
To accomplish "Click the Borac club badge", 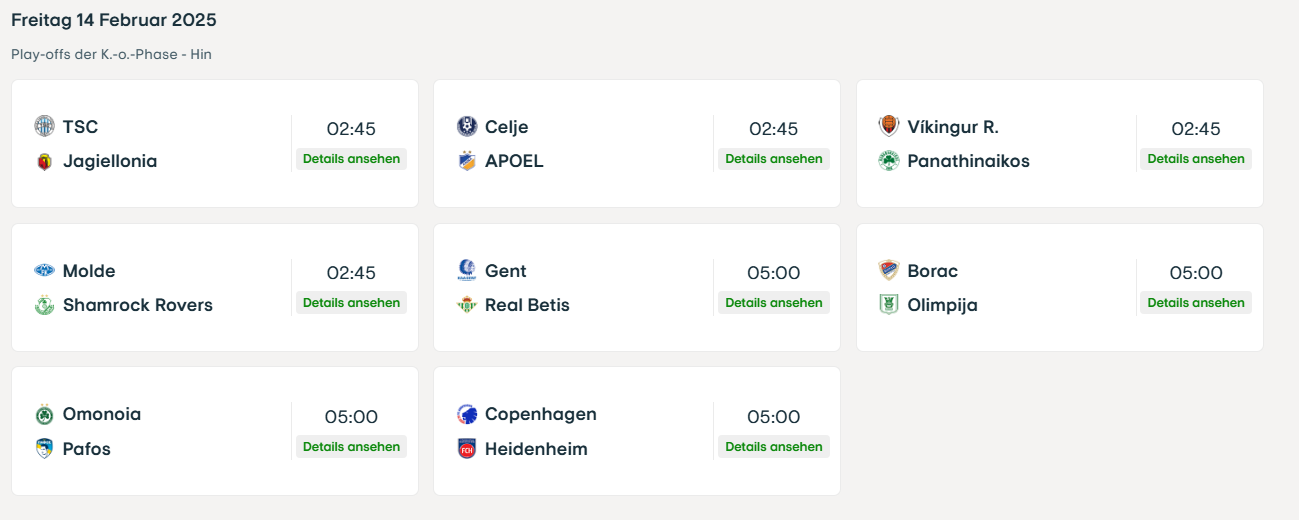I will 888,270.
